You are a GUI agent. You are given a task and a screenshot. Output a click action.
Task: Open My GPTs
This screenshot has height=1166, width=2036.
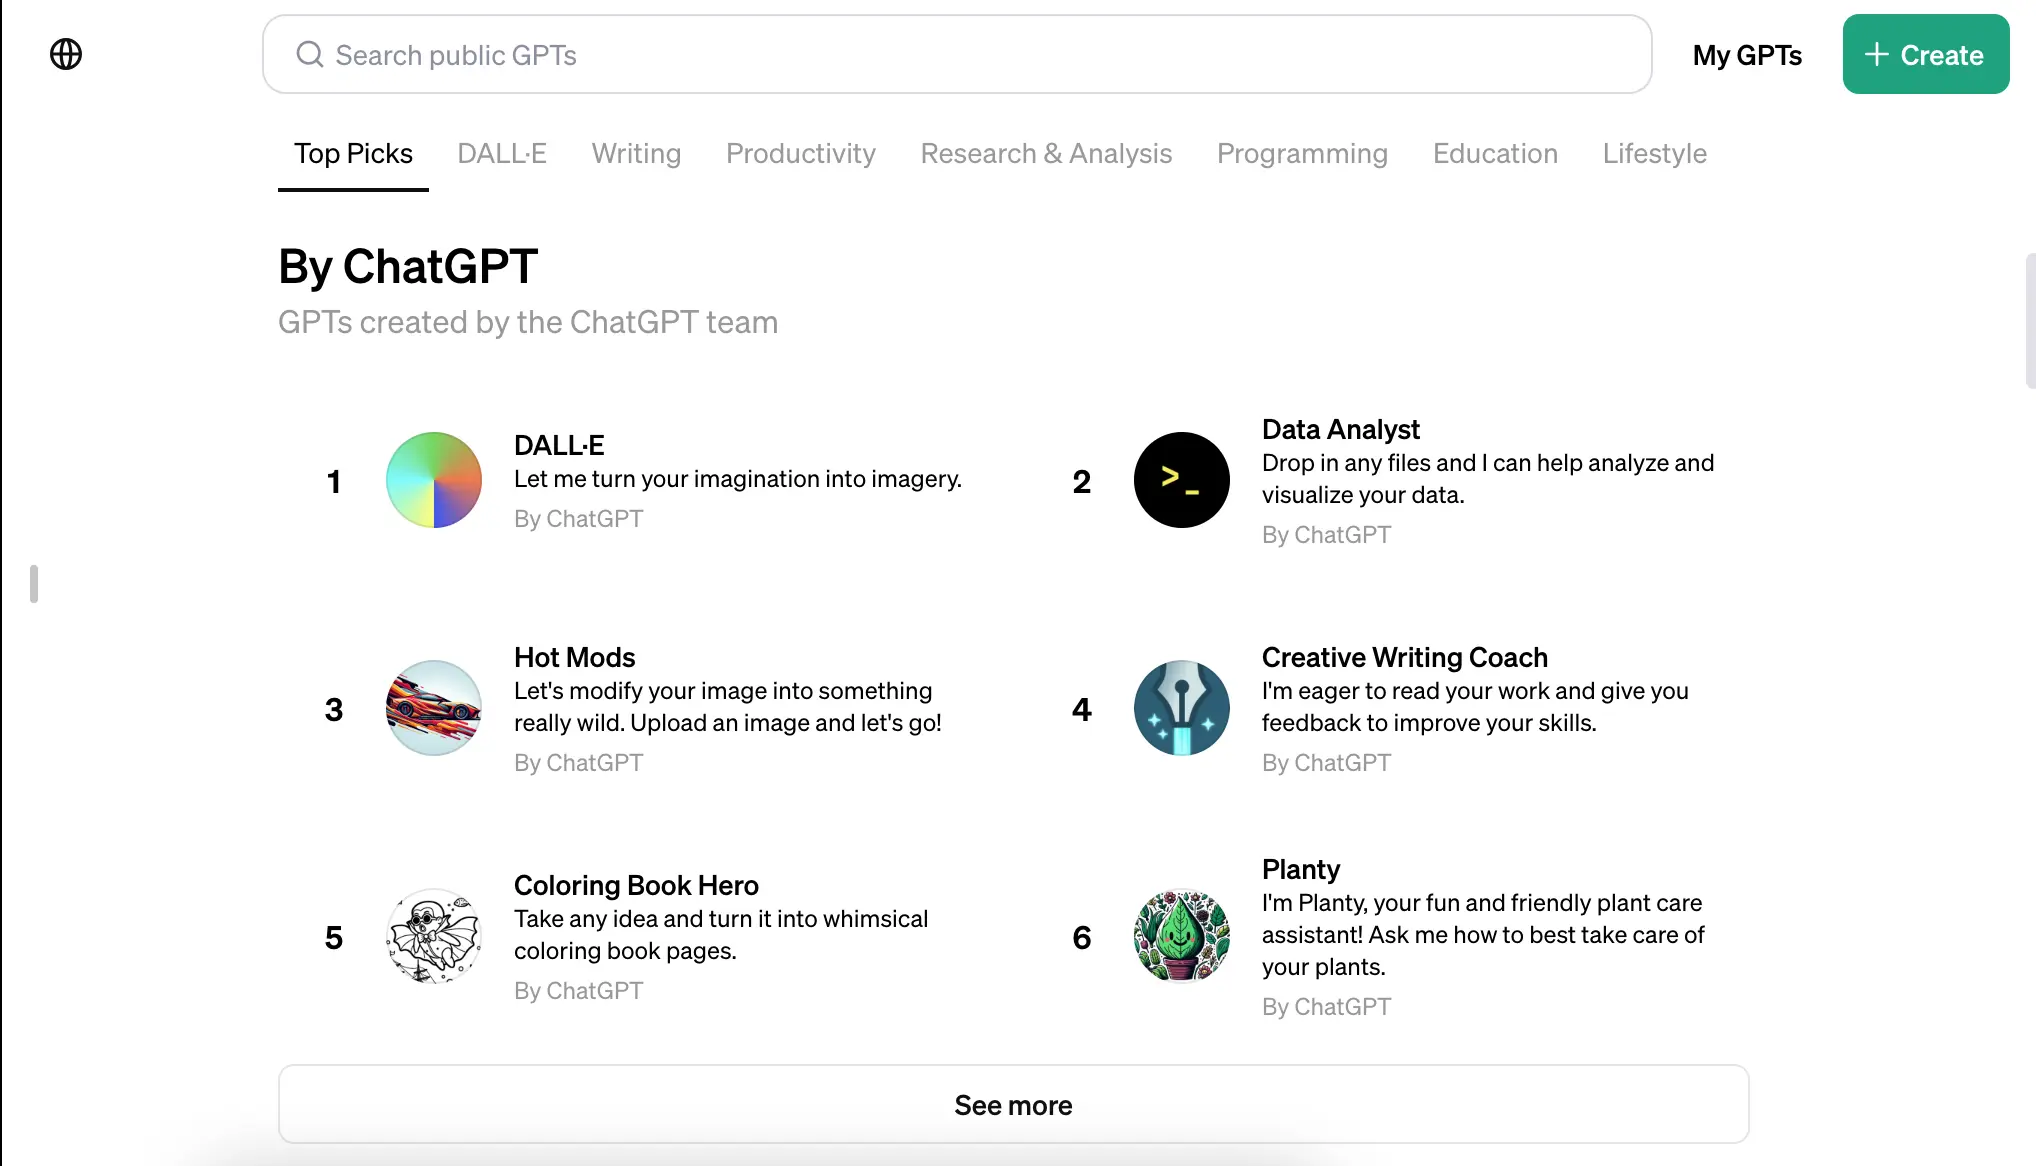pos(1747,55)
